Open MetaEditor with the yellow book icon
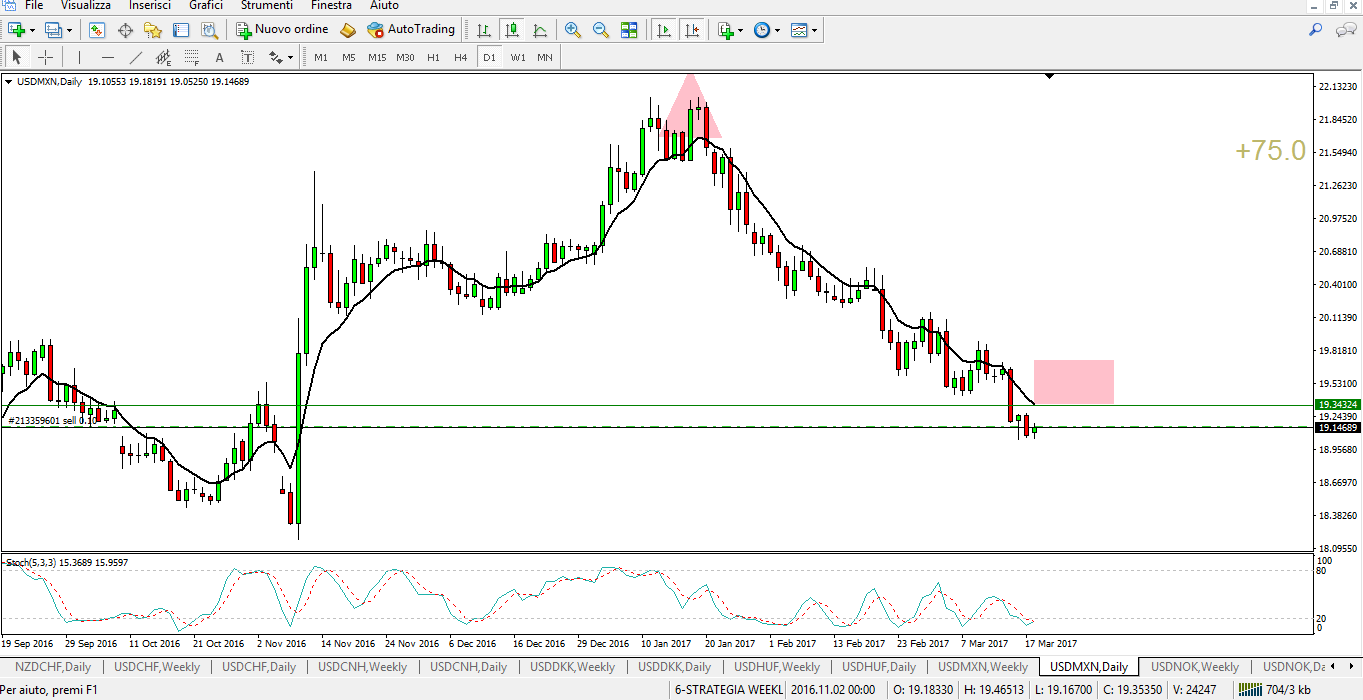This screenshot has width=1363, height=700. pyautogui.click(x=347, y=30)
